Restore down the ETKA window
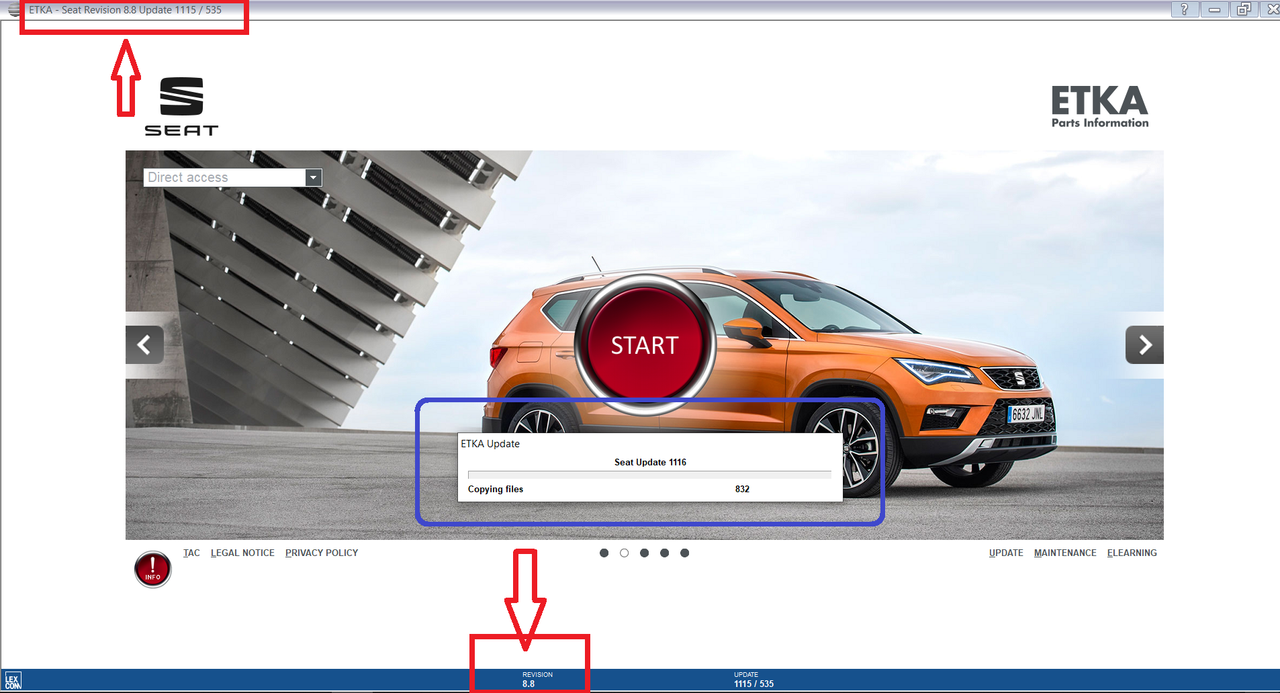 1243,9
